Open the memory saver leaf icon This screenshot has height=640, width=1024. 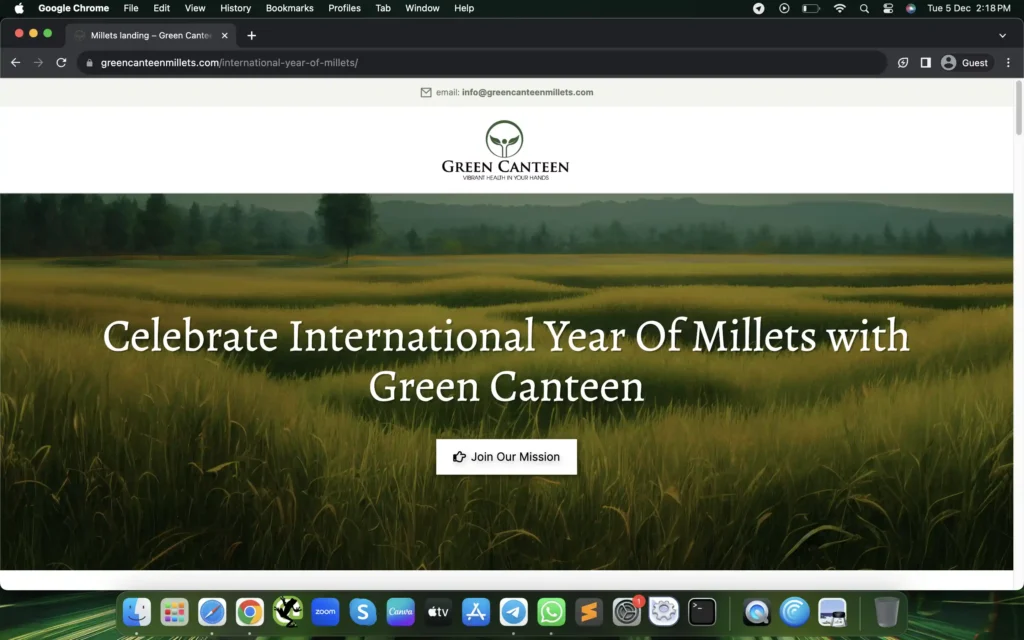pos(903,63)
